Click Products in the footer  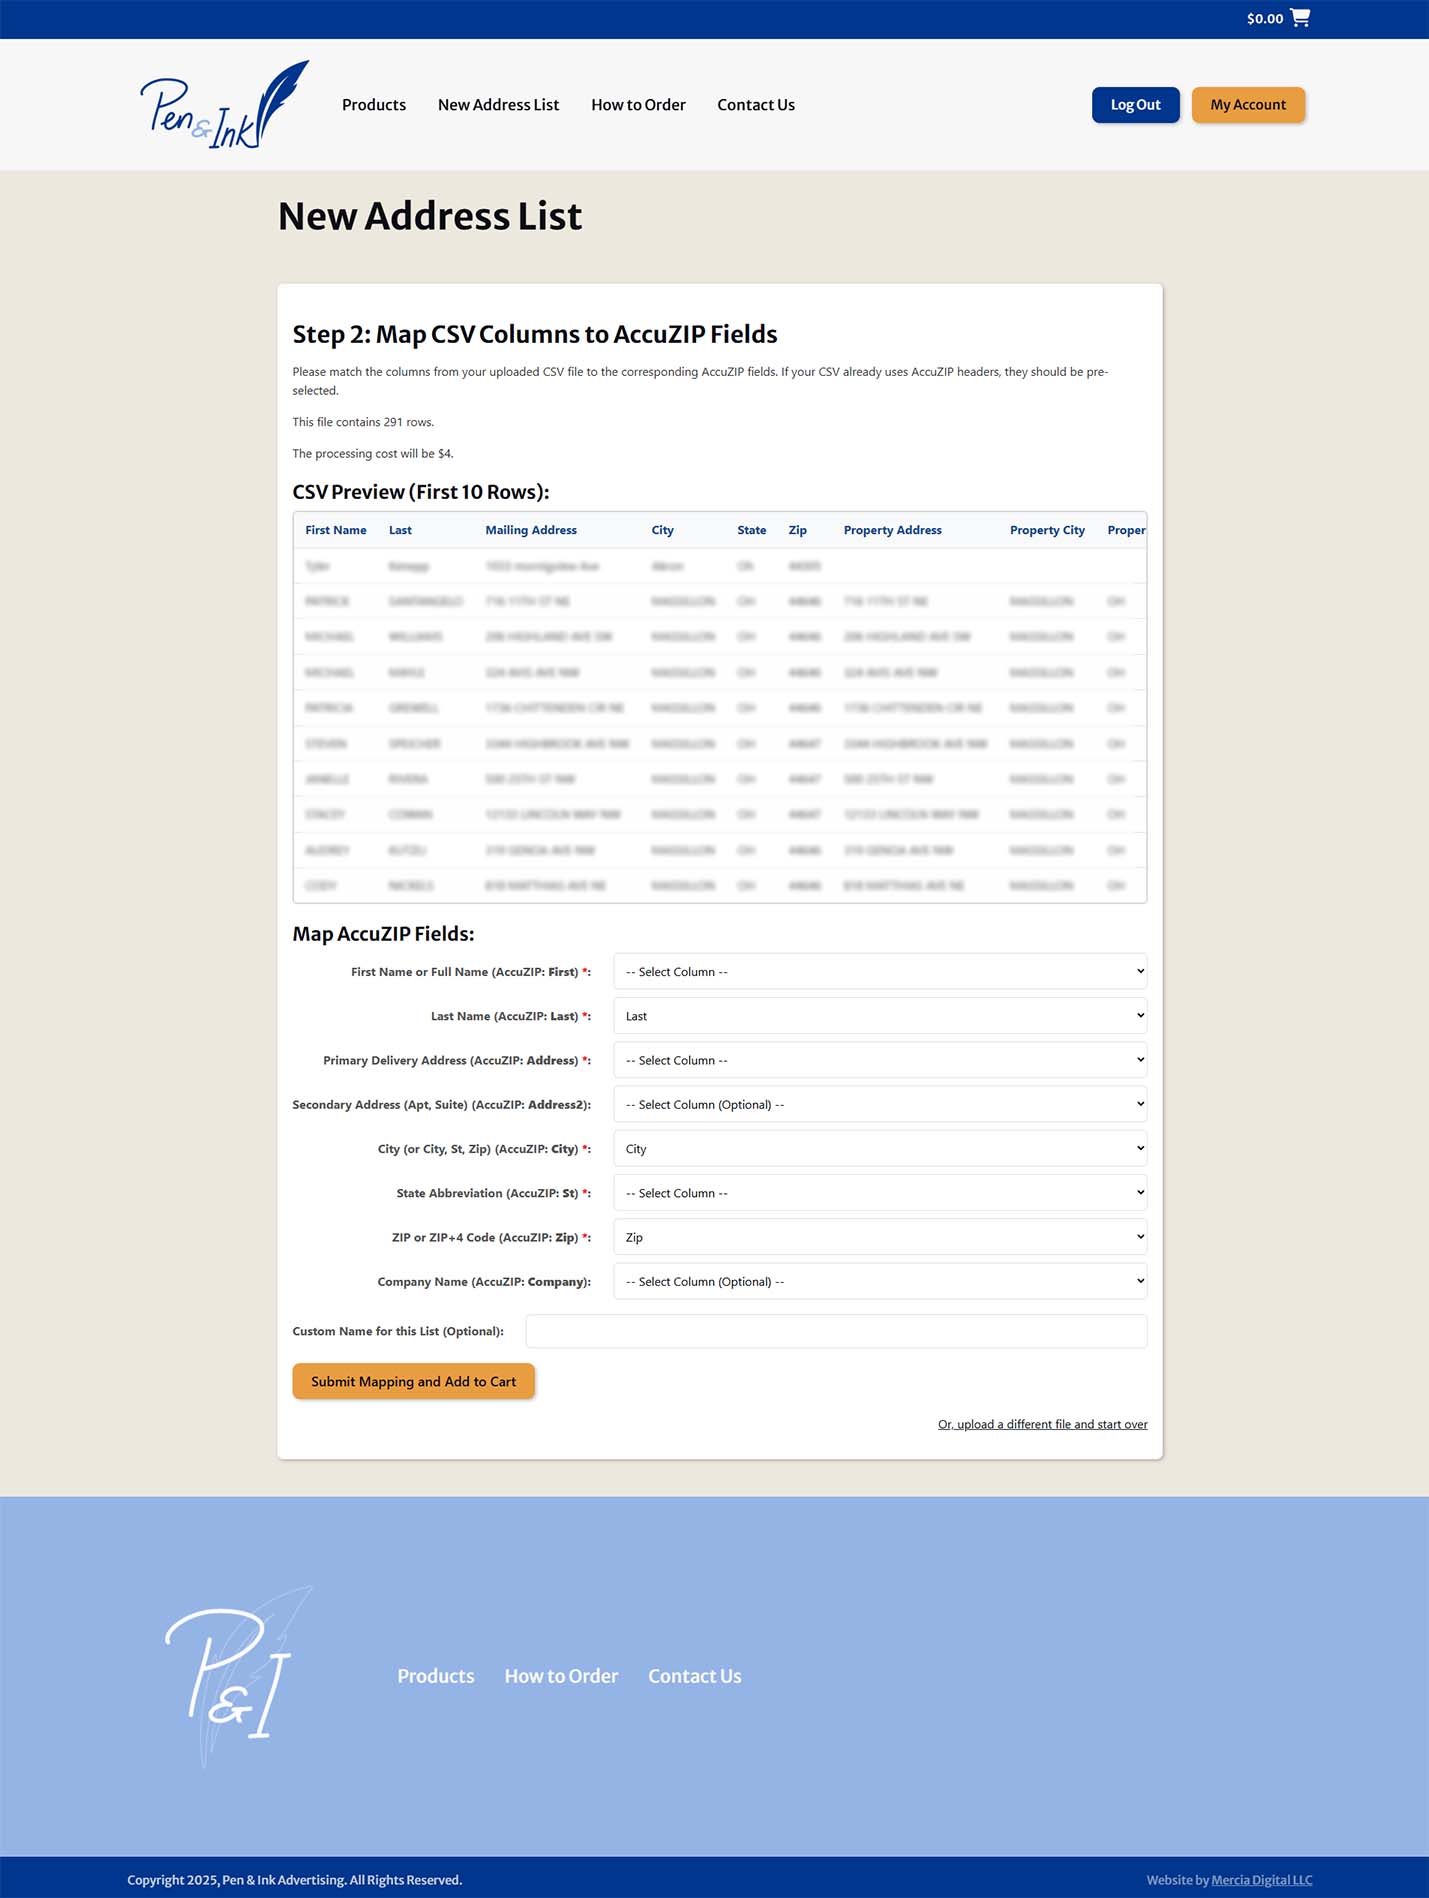[x=436, y=1676]
